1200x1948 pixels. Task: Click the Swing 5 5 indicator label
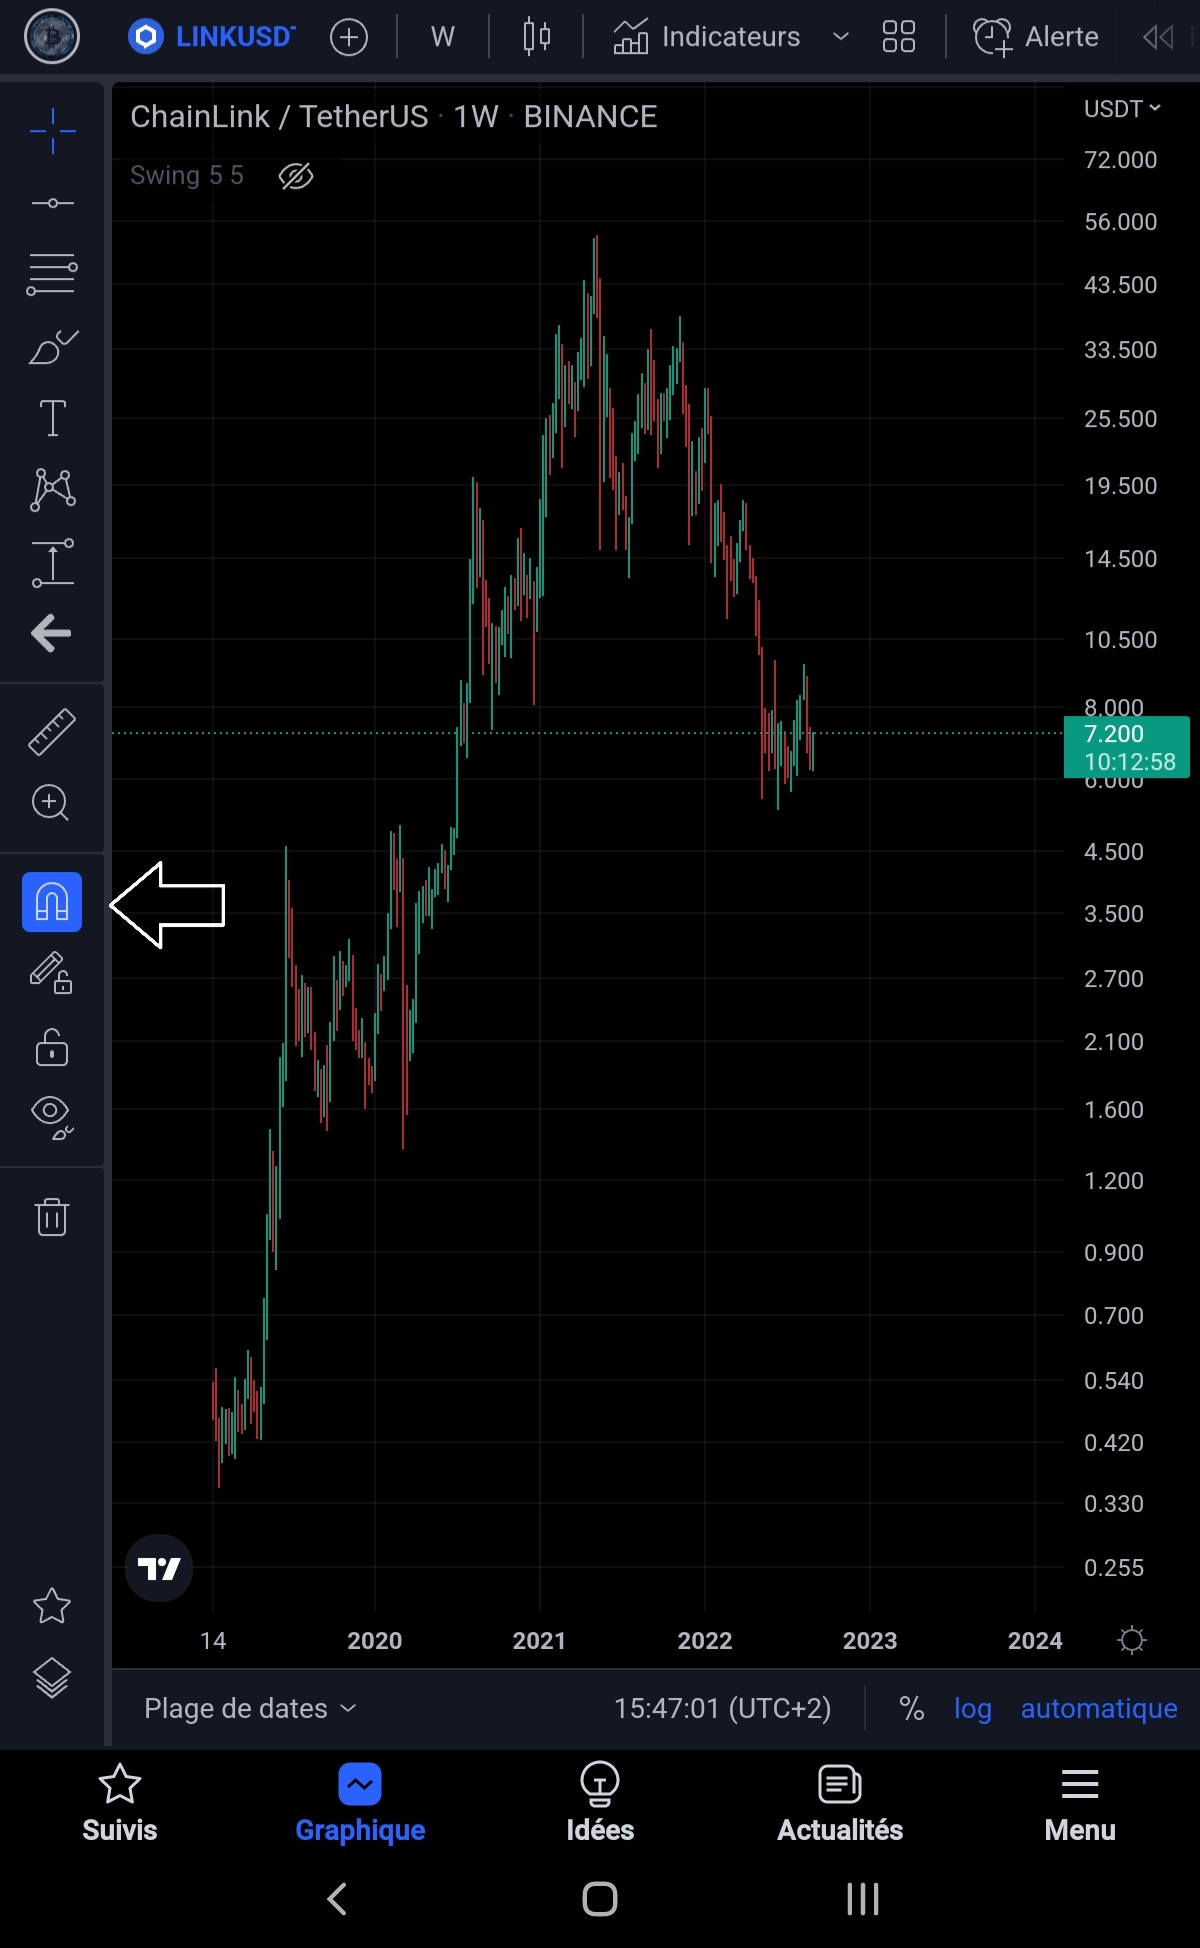(187, 176)
